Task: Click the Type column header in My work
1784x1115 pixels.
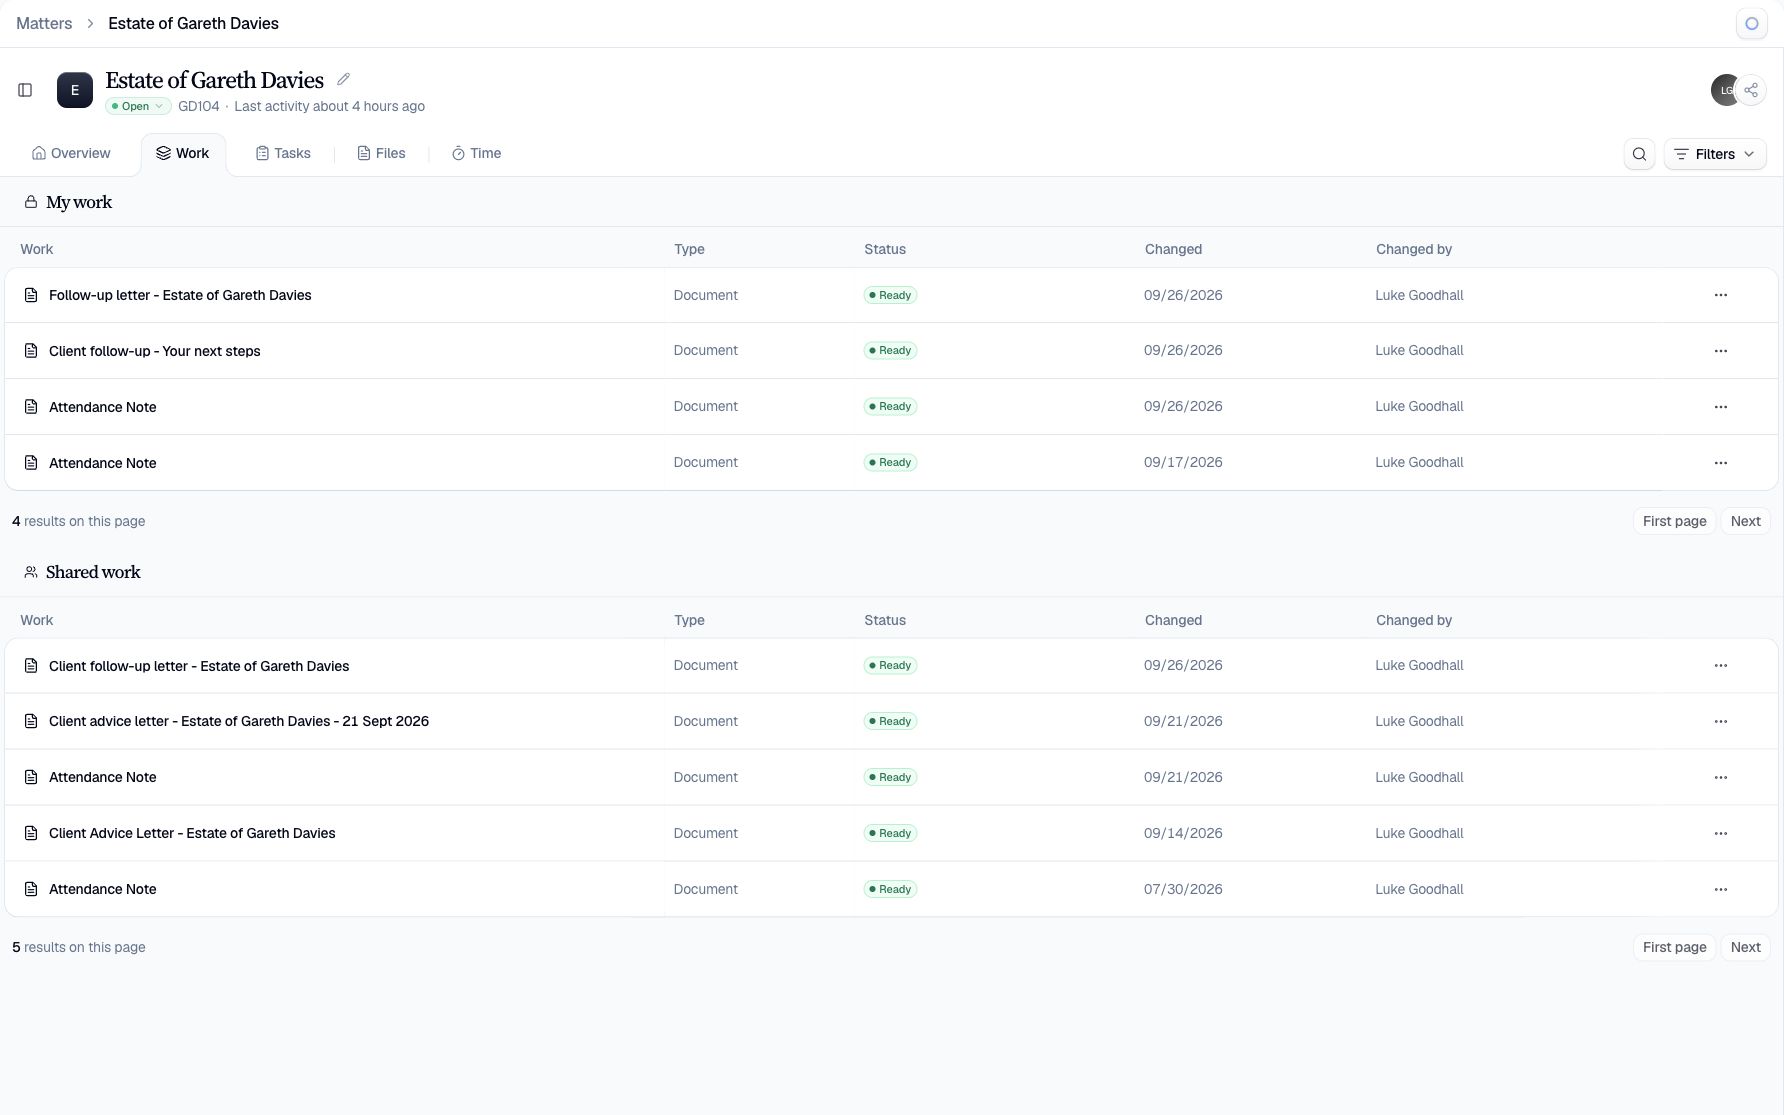Action: coord(689,249)
